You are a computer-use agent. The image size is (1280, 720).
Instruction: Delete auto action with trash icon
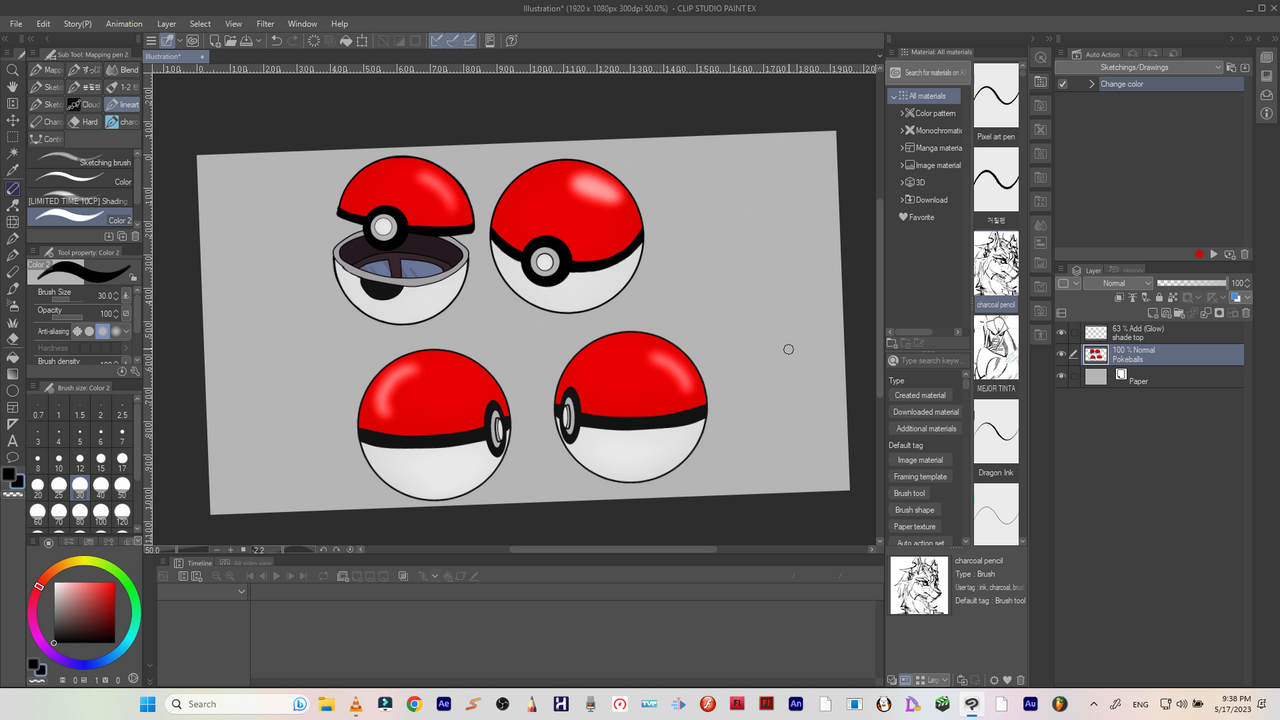1245,255
